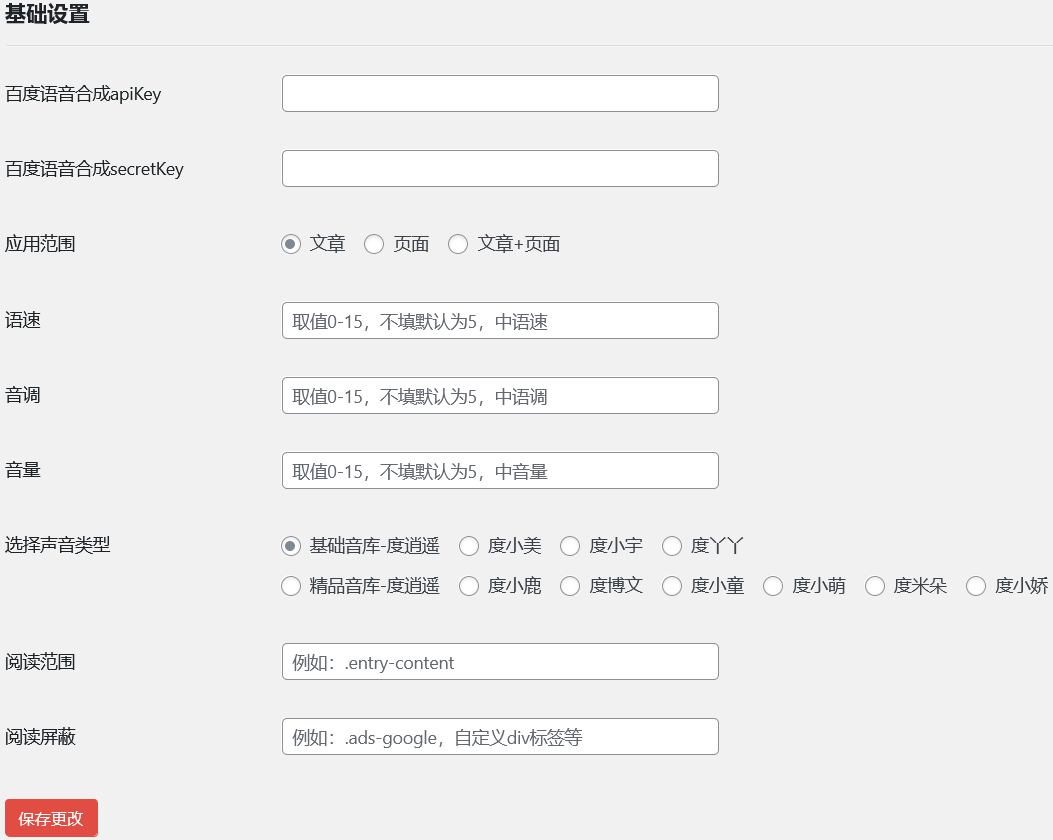Click the 保存更改 save button
The width and height of the screenshot is (1053, 840).
point(51,817)
